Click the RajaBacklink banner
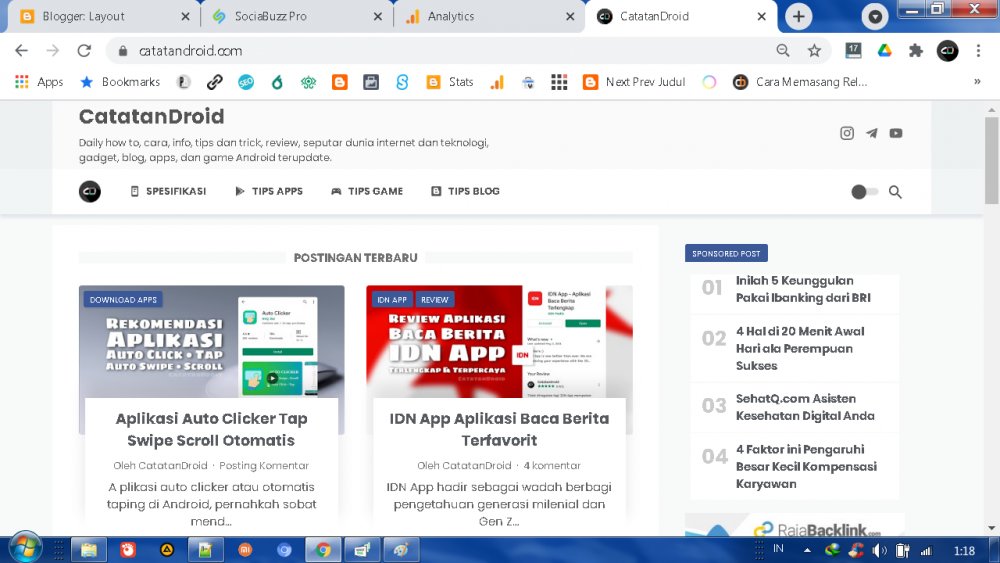1000x563 pixels. pyautogui.click(x=795, y=525)
